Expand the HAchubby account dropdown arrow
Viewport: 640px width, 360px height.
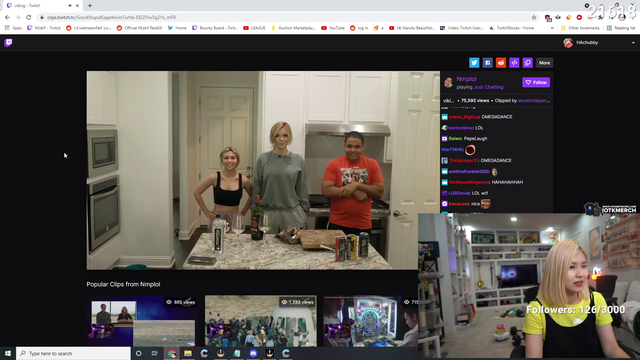(x=633, y=43)
